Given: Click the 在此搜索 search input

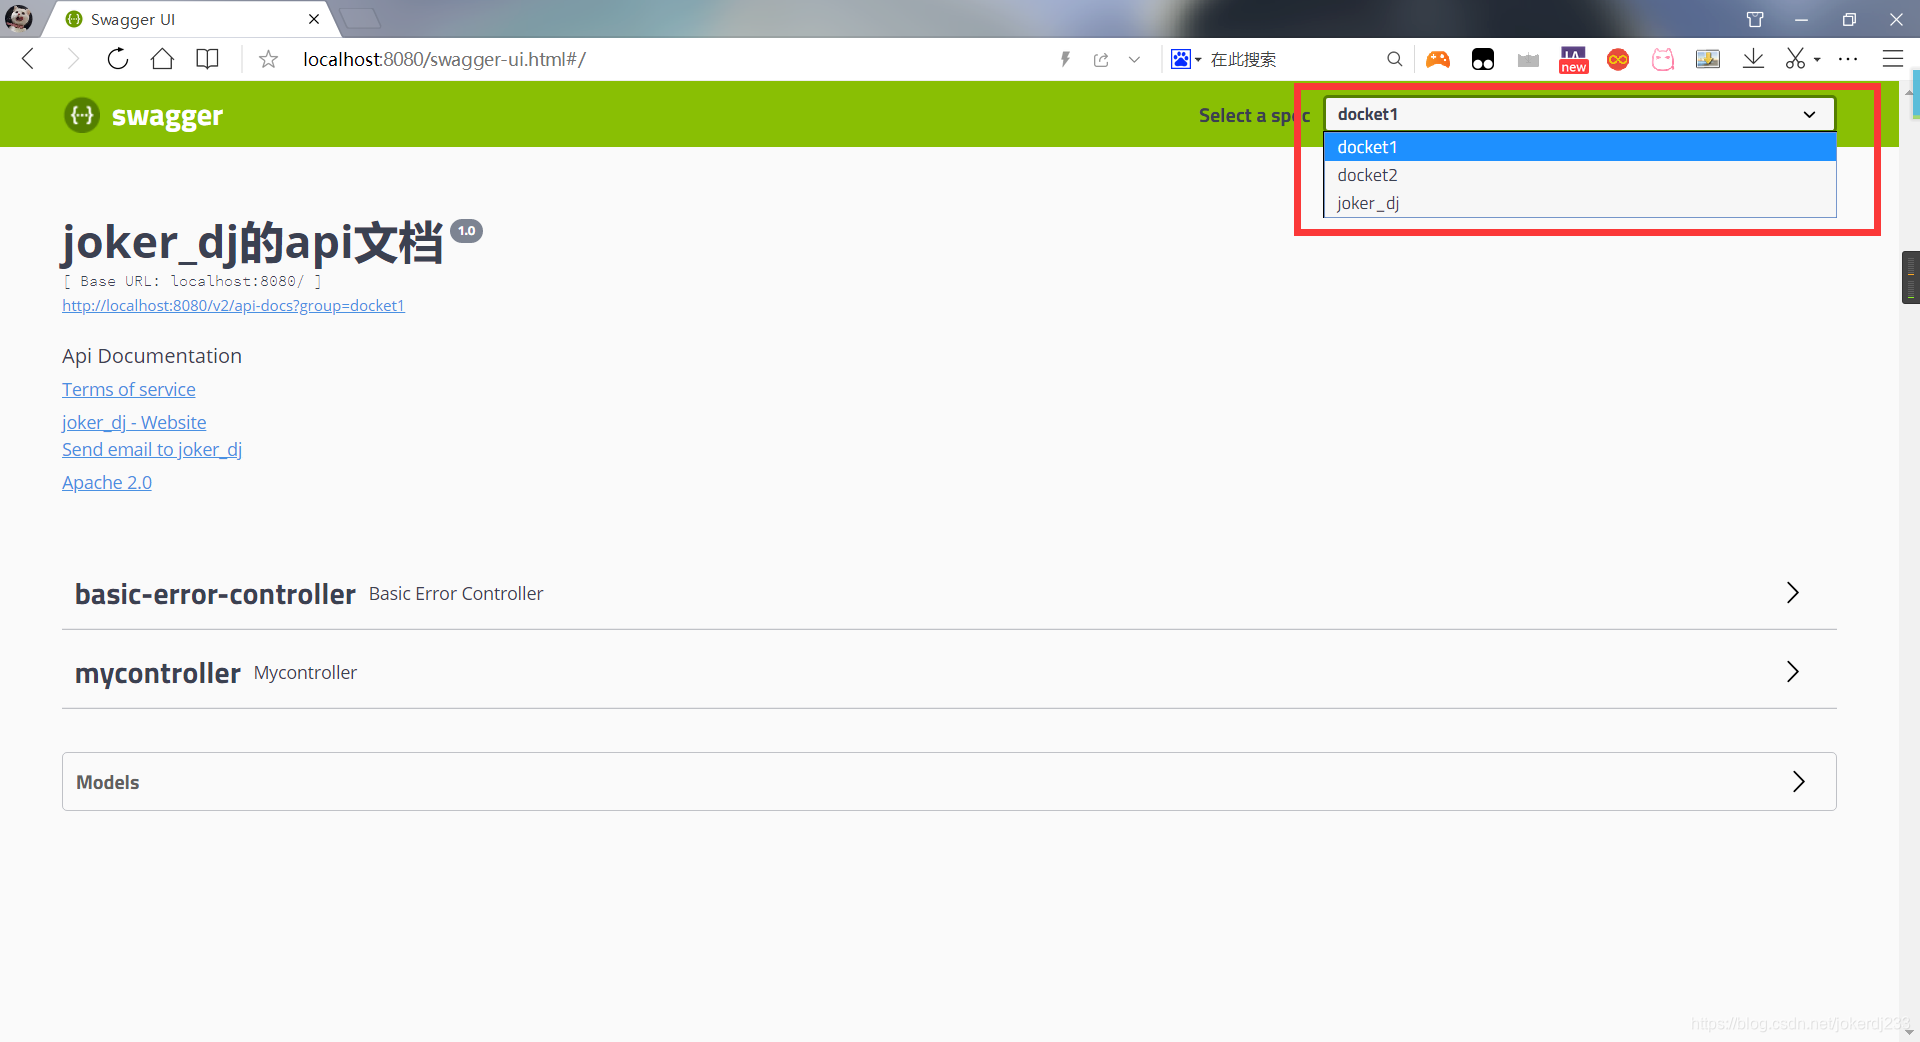Looking at the screenshot, I should pyautogui.click(x=1290, y=59).
